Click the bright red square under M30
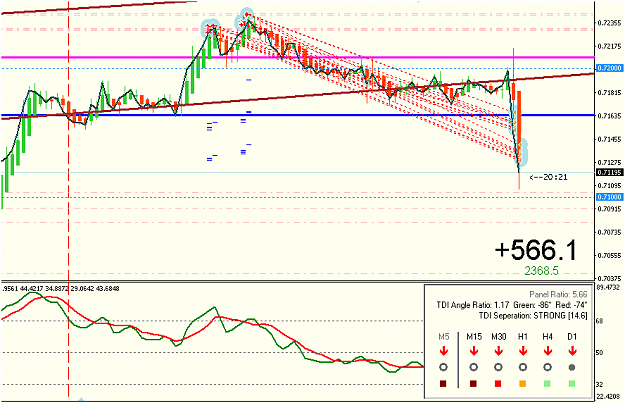 (x=498, y=384)
